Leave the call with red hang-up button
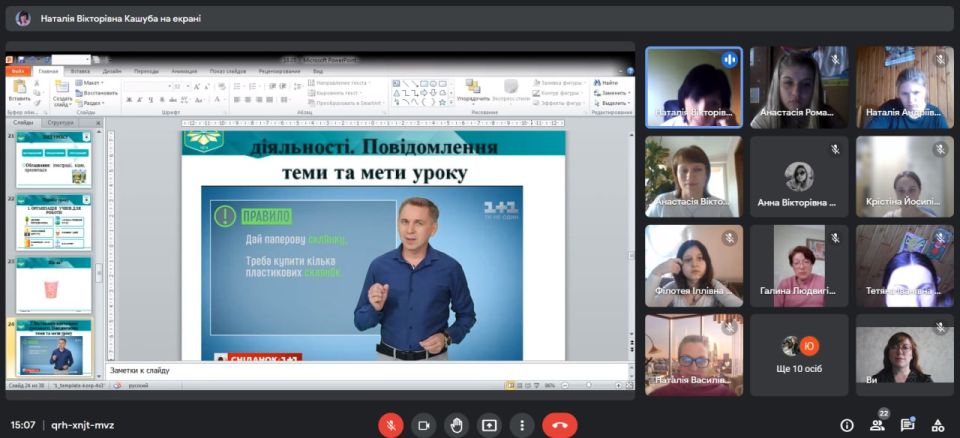Image resolution: width=960 pixels, height=438 pixels. click(x=559, y=425)
